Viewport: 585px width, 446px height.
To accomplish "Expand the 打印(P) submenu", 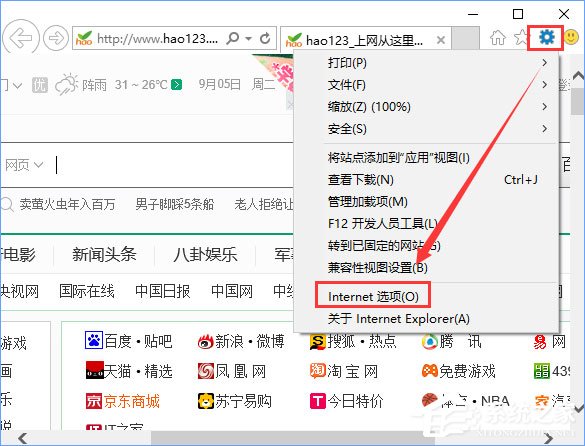I will coord(426,63).
